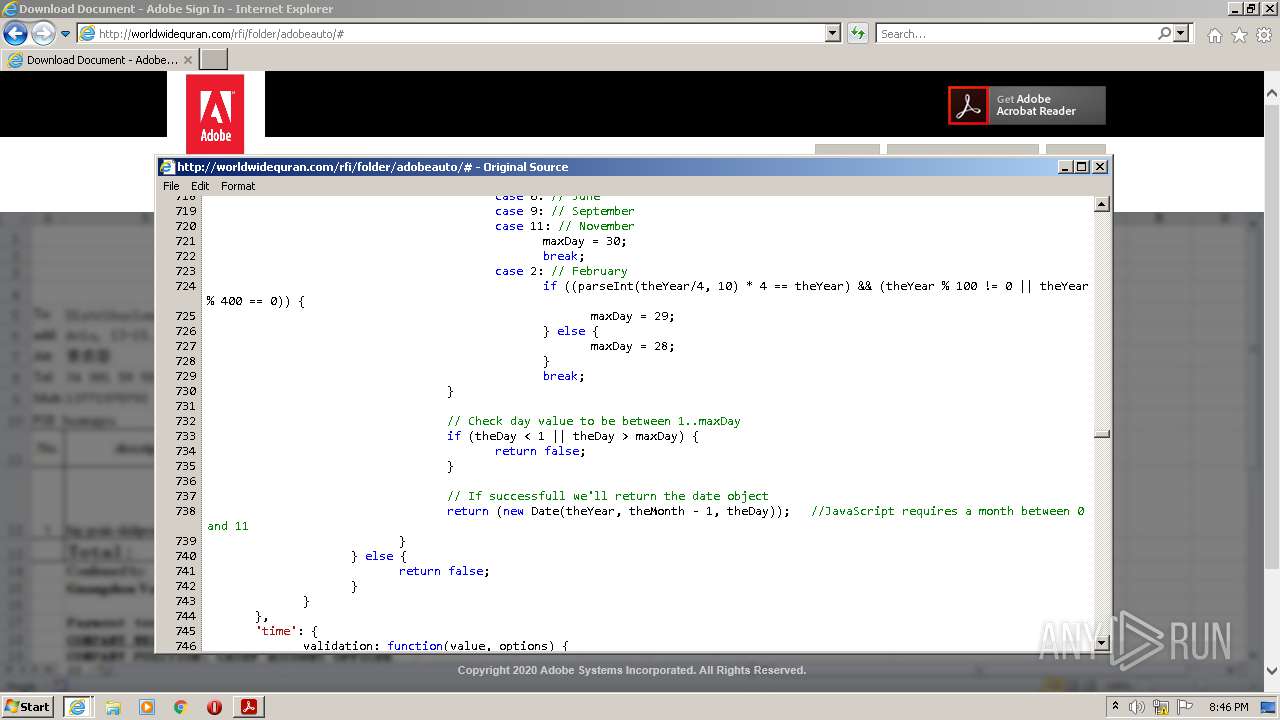Open File Explorer folder taskbar icon

pos(112,707)
